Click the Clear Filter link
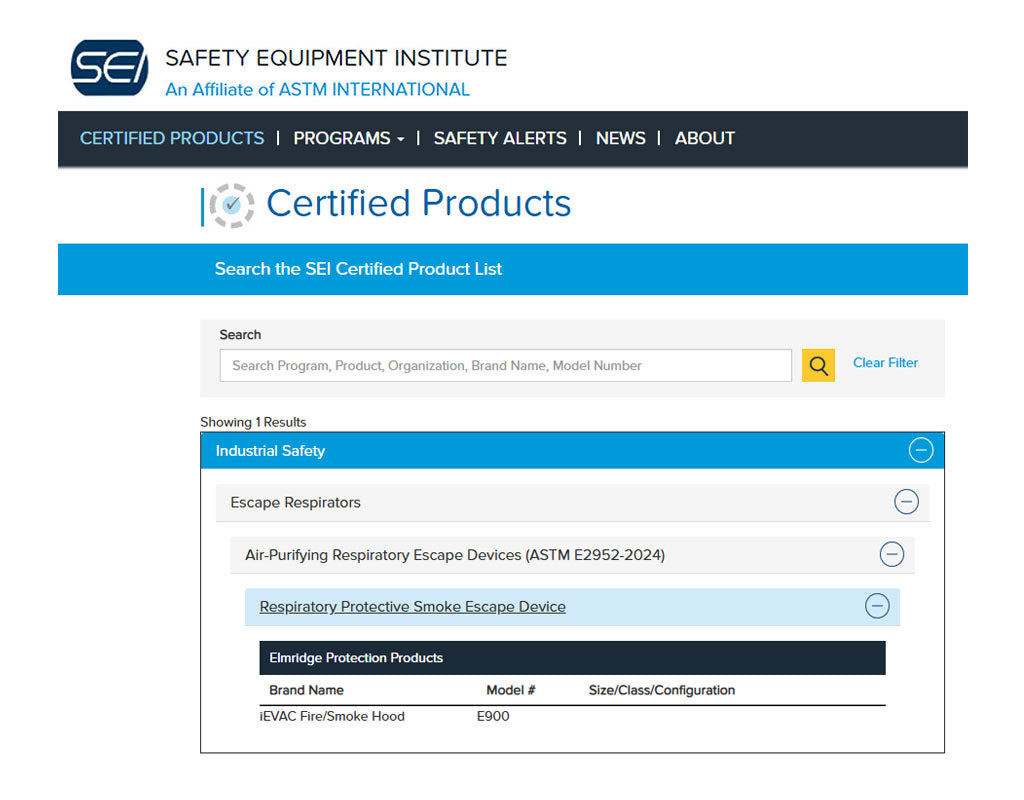The image size is (1024, 800). 885,362
